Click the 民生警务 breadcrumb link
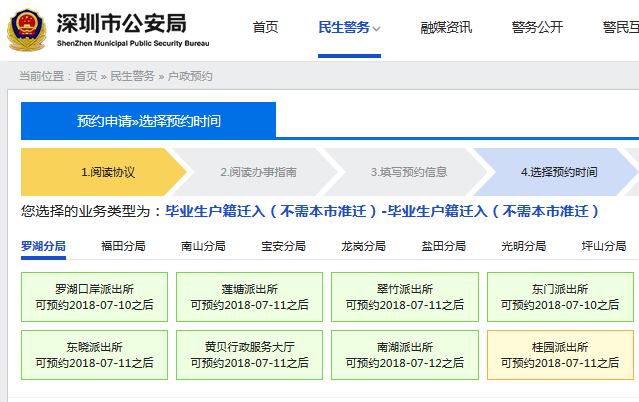Viewport: 639px width, 402px height. tap(132, 76)
